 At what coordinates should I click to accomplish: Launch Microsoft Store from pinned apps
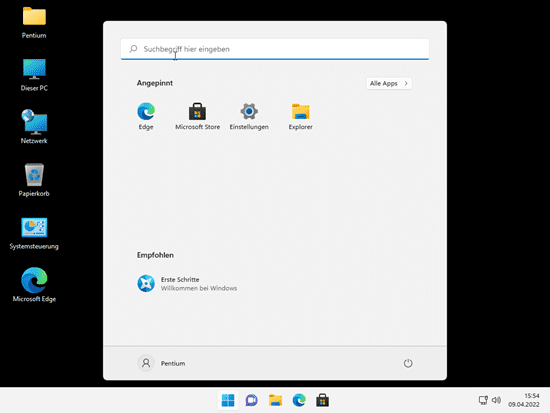pyautogui.click(x=197, y=116)
